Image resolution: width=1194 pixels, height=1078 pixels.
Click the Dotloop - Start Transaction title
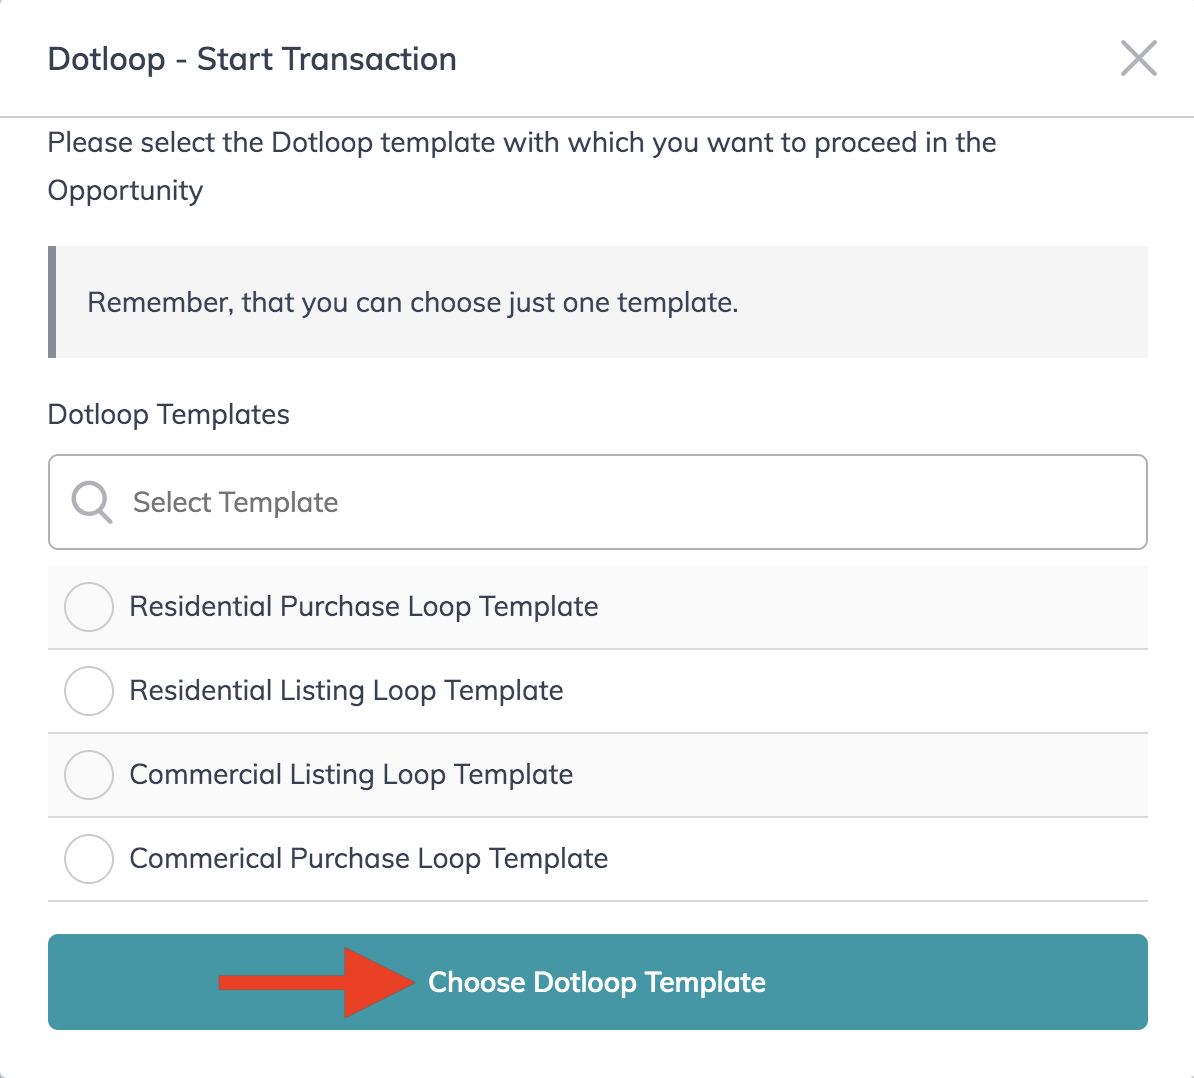click(x=252, y=59)
